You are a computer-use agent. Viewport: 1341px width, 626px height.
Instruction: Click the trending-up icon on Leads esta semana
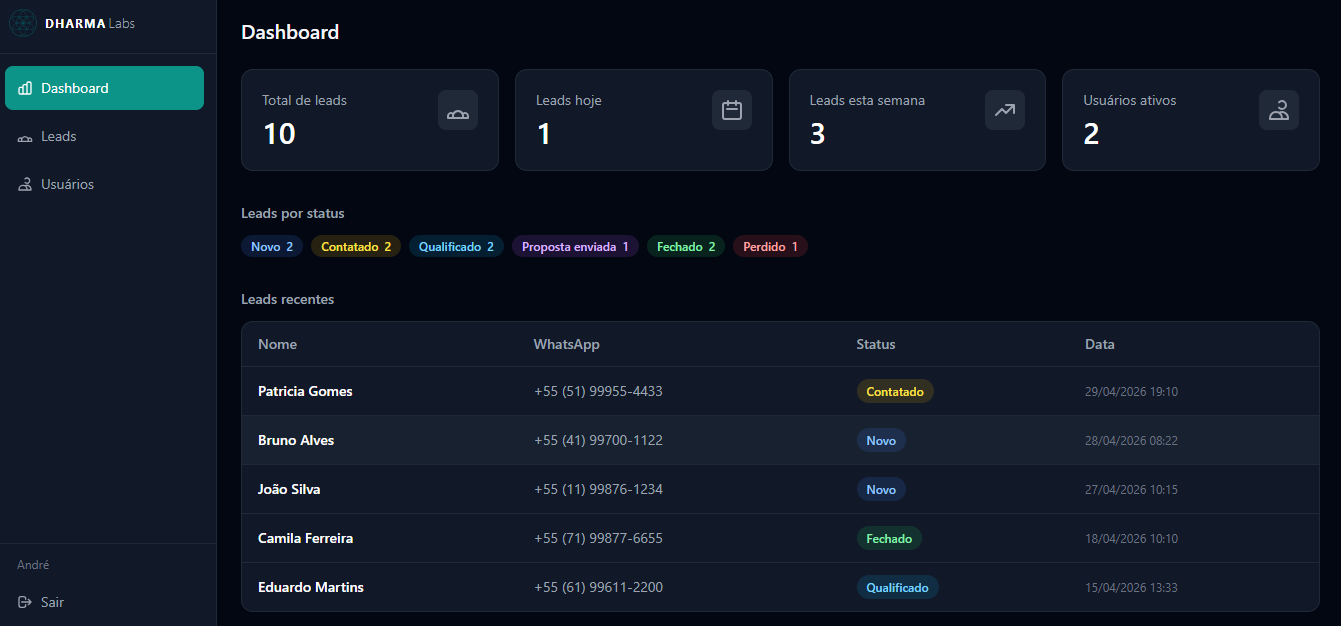click(x=1005, y=110)
